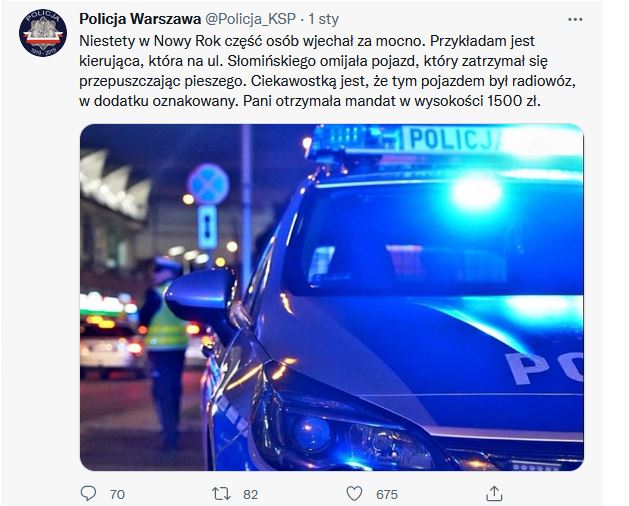Click the Policja Warszawa display name
The image size is (629, 506).
pyautogui.click(x=140, y=19)
